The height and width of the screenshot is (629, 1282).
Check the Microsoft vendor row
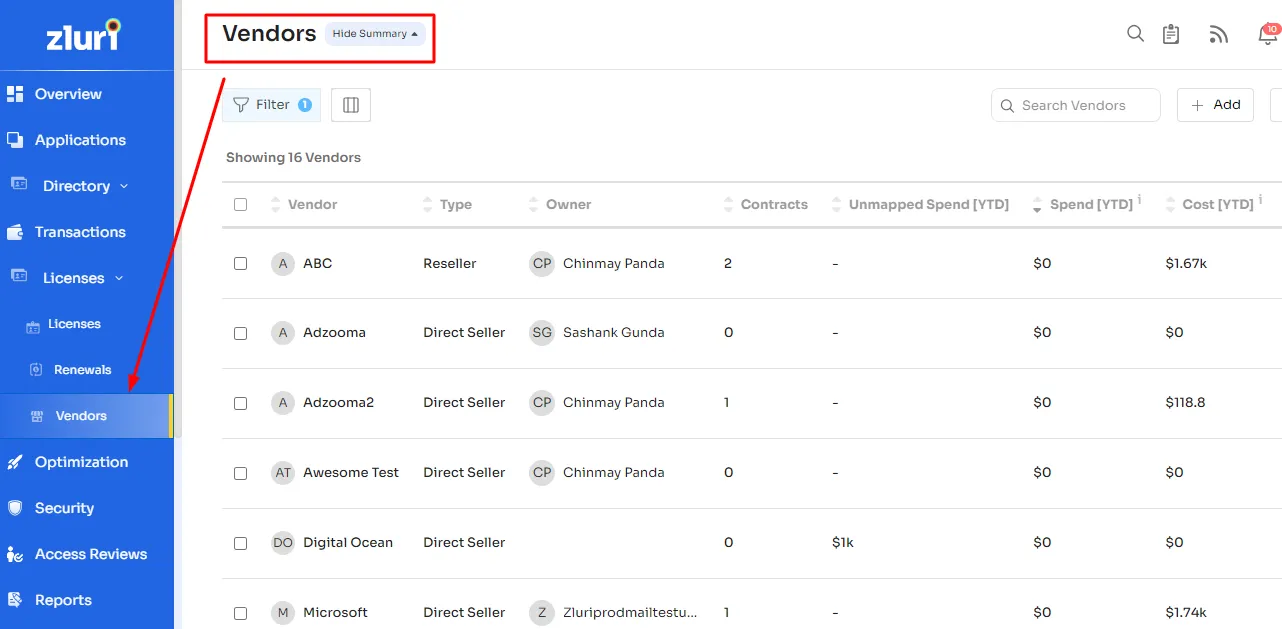click(x=240, y=613)
